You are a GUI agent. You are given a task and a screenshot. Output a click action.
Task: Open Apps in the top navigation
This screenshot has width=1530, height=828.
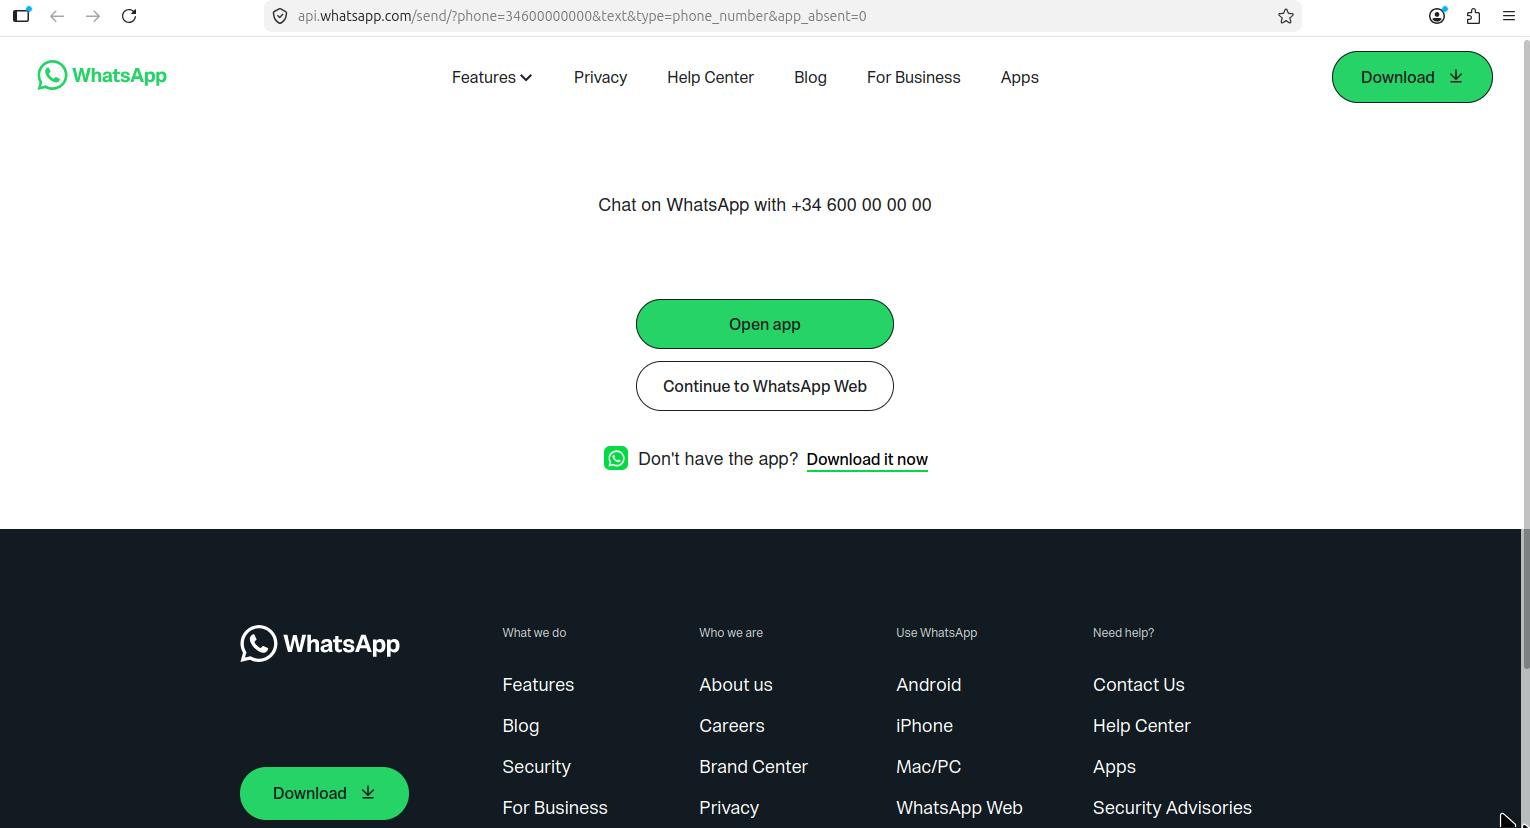pyautogui.click(x=1020, y=77)
